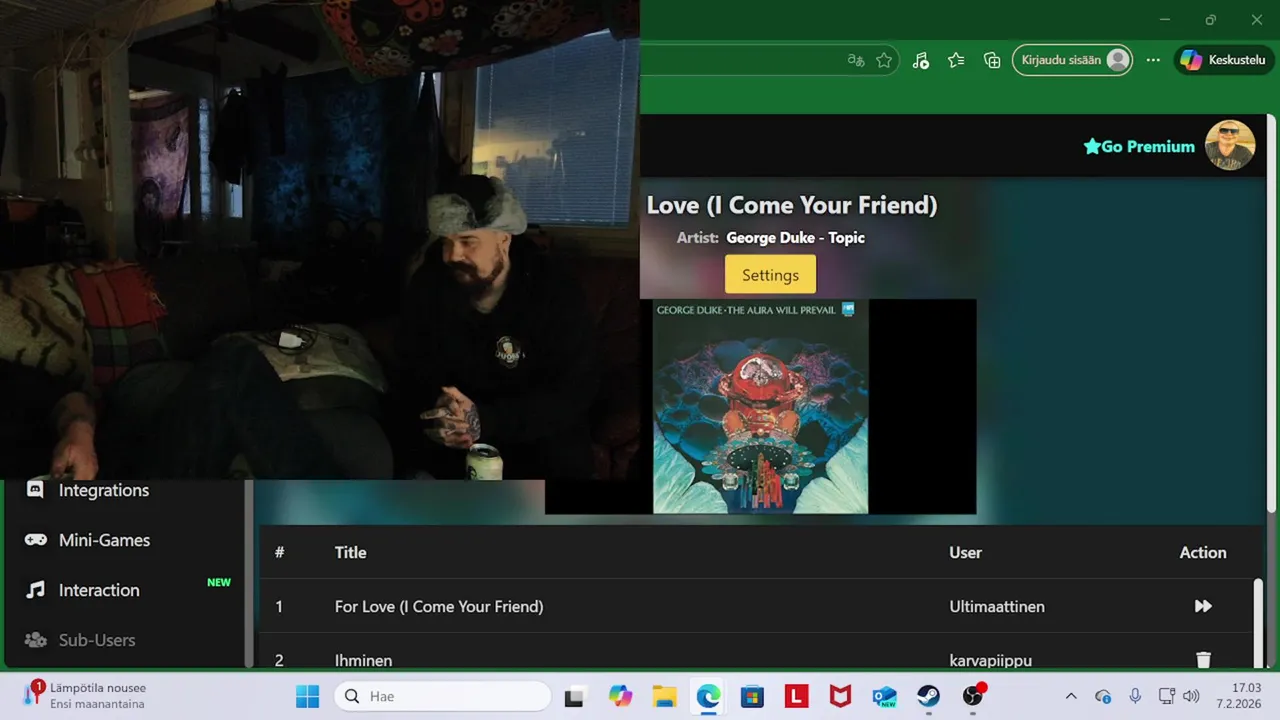Click the translate page icon in address bar

pyautogui.click(x=856, y=60)
